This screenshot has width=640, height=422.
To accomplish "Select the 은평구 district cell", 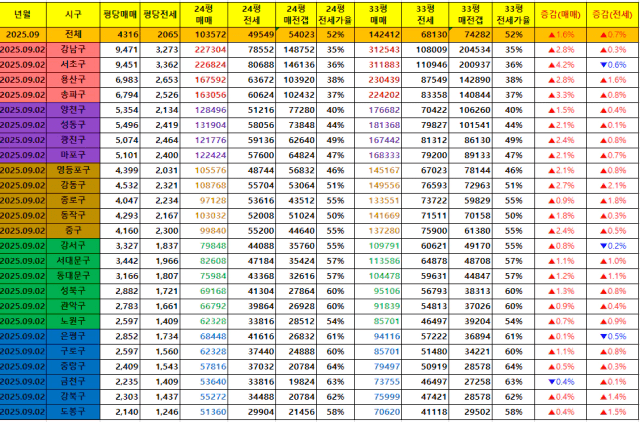I will (73, 337).
